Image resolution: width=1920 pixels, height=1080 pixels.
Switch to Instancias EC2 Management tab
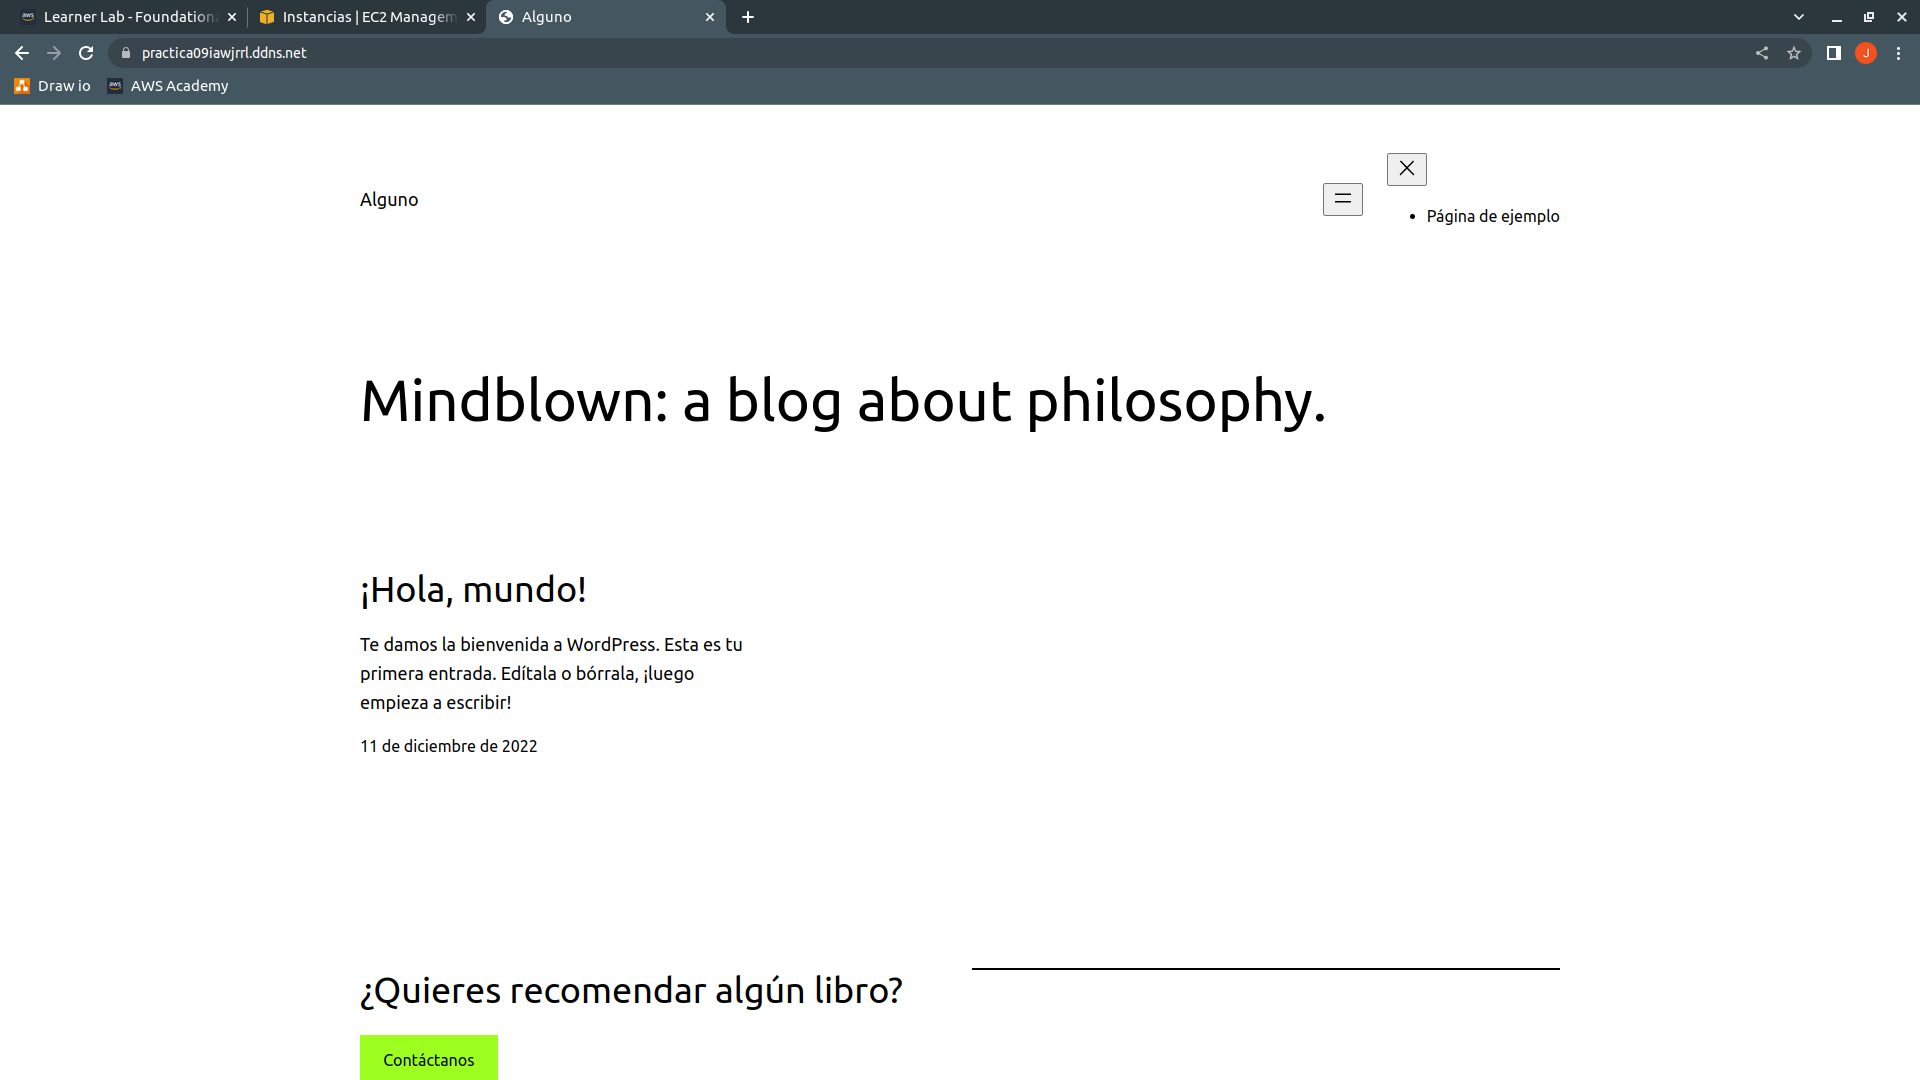pyautogui.click(x=368, y=17)
